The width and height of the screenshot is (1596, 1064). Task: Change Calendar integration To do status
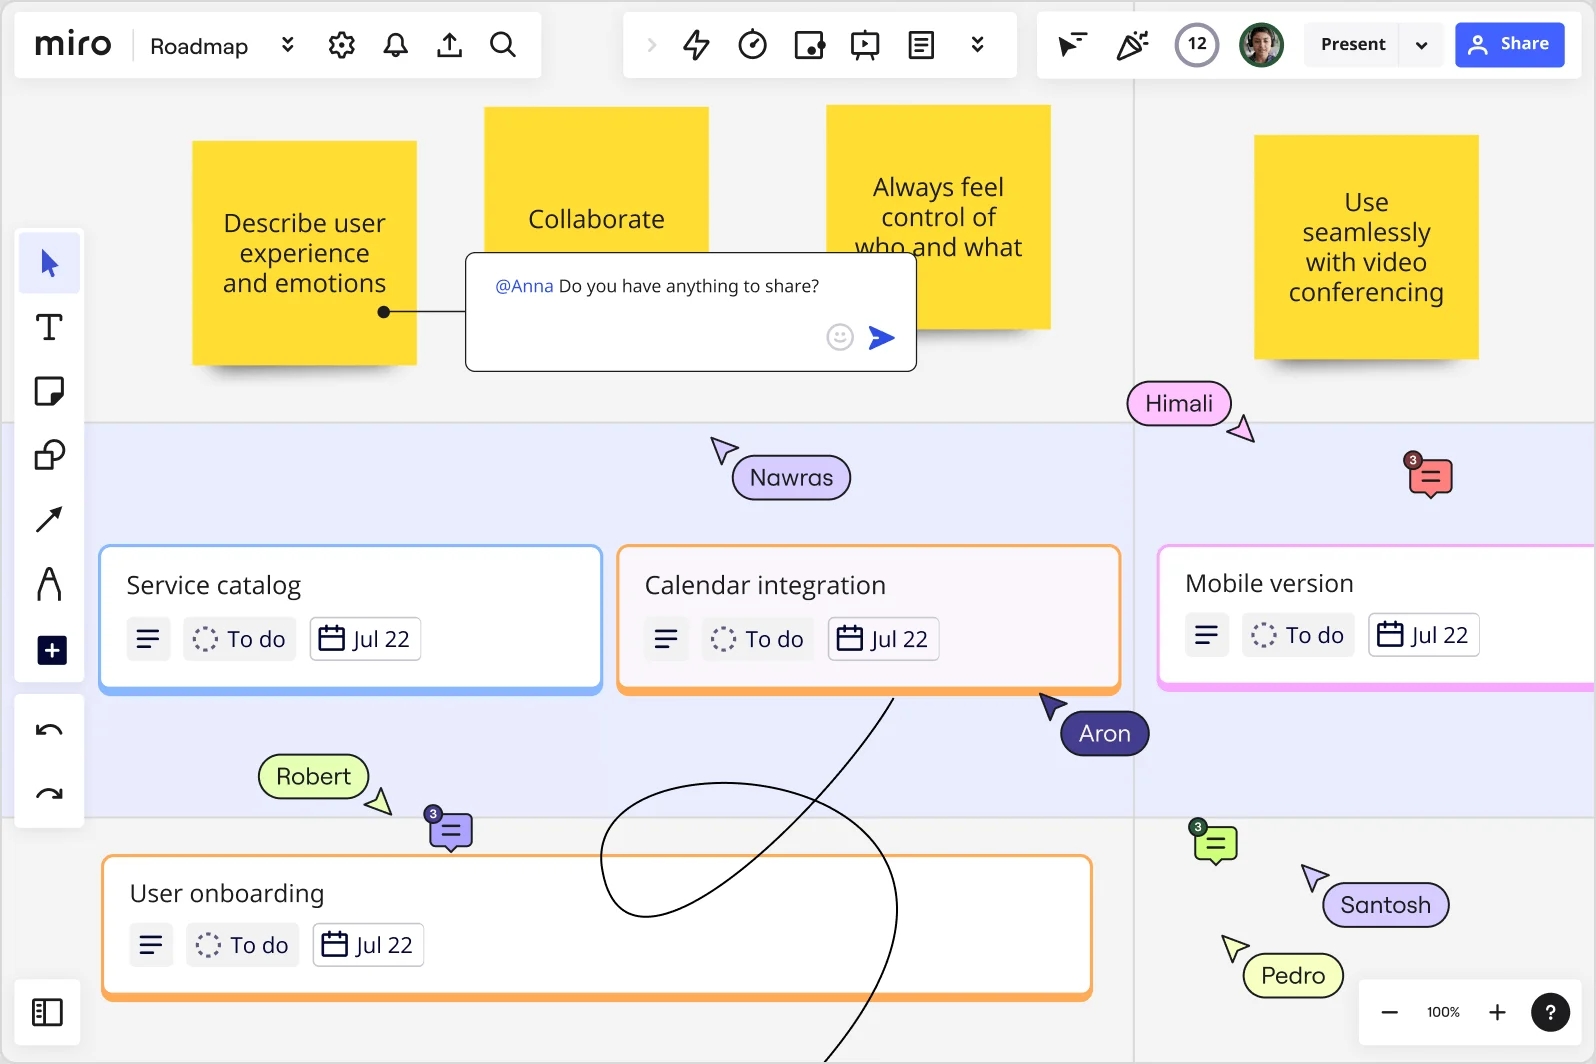(758, 639)
